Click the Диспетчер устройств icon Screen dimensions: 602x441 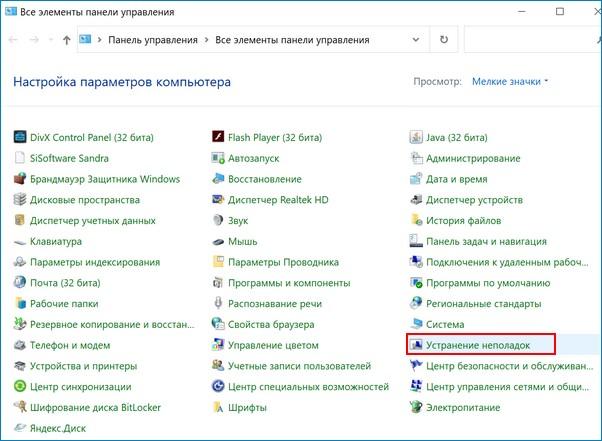(416, 200)
